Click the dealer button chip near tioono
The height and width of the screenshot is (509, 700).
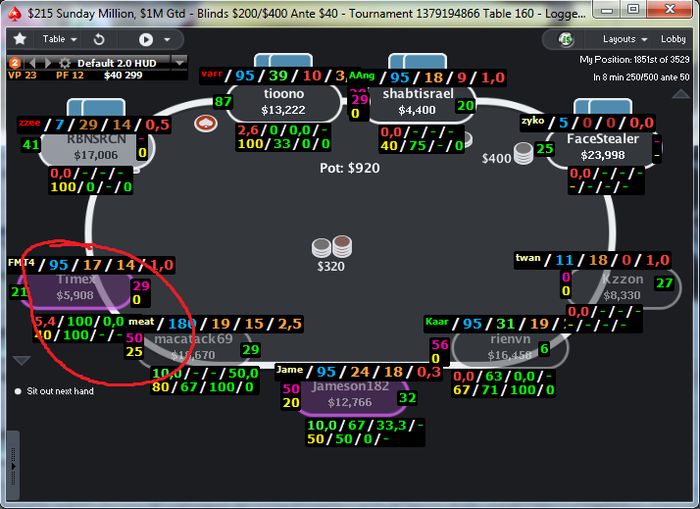pyautogui.click(x=205, y=124)
